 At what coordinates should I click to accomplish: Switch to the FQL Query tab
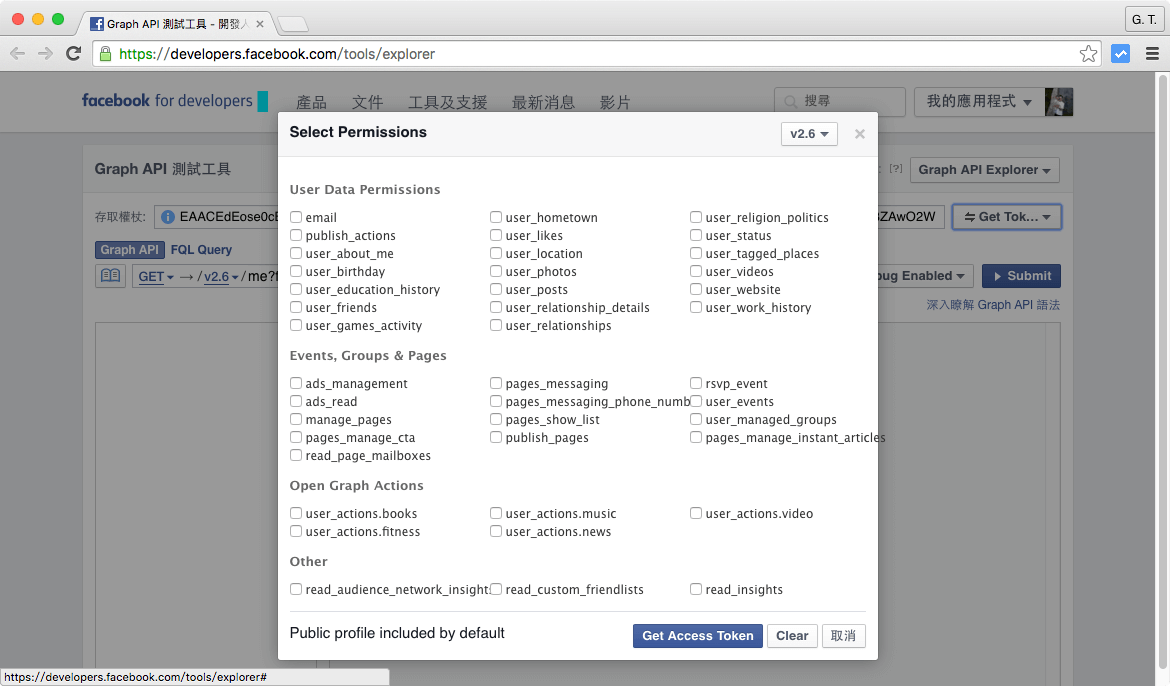201,250
